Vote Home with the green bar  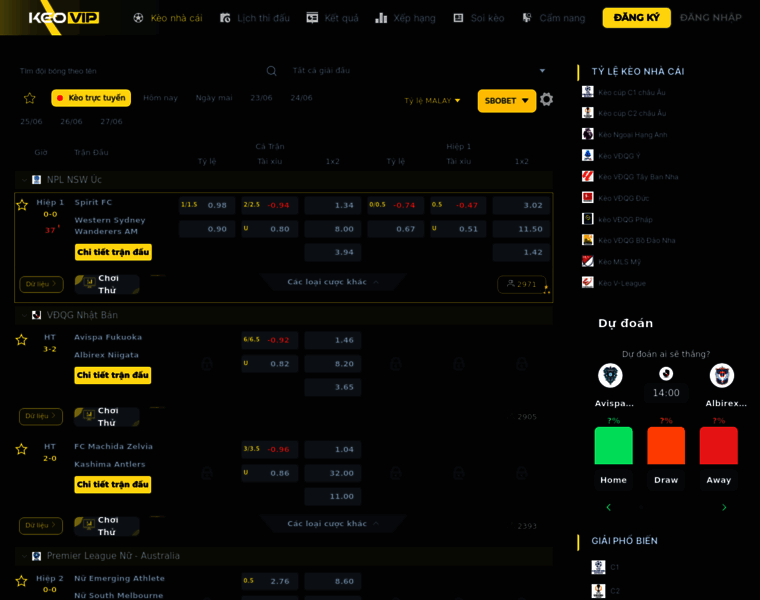[x=613, y=445]
